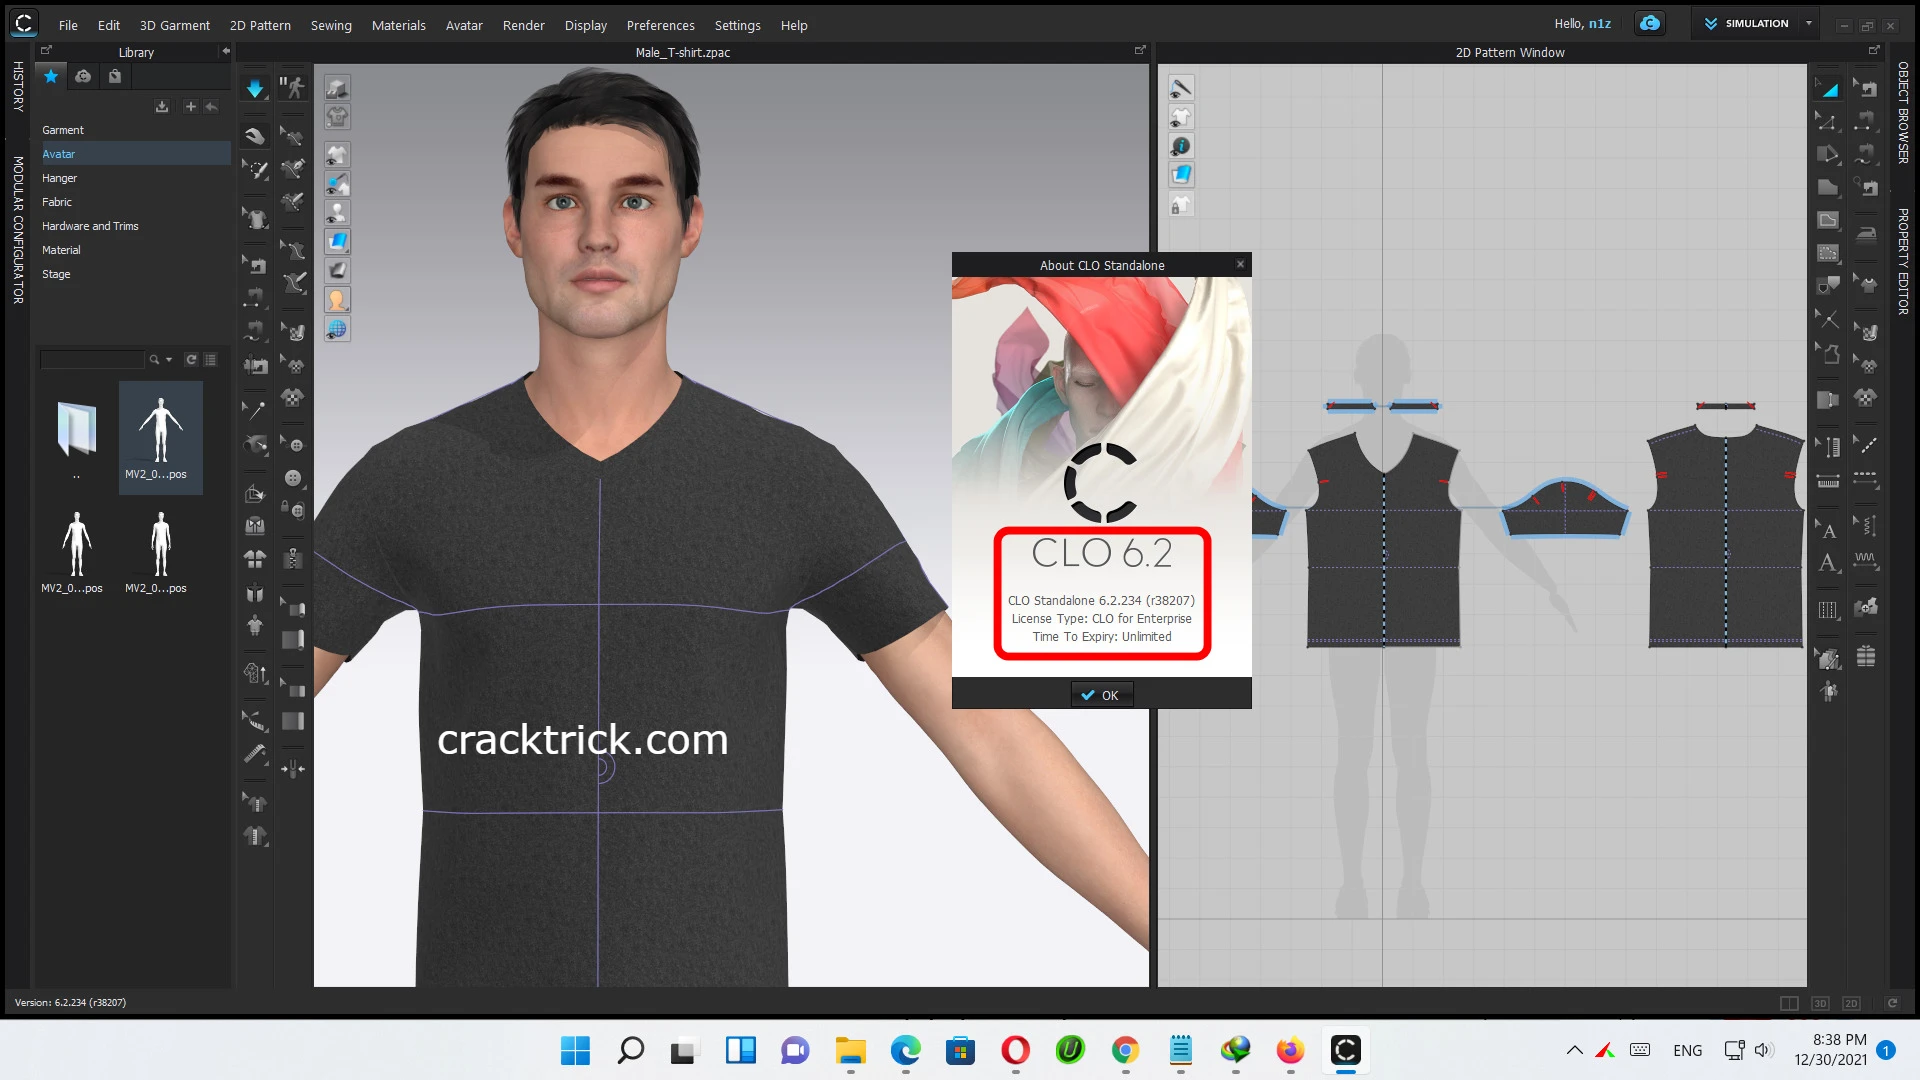
Task: Click the avatar skin render style icon
Action: [337, 300]
